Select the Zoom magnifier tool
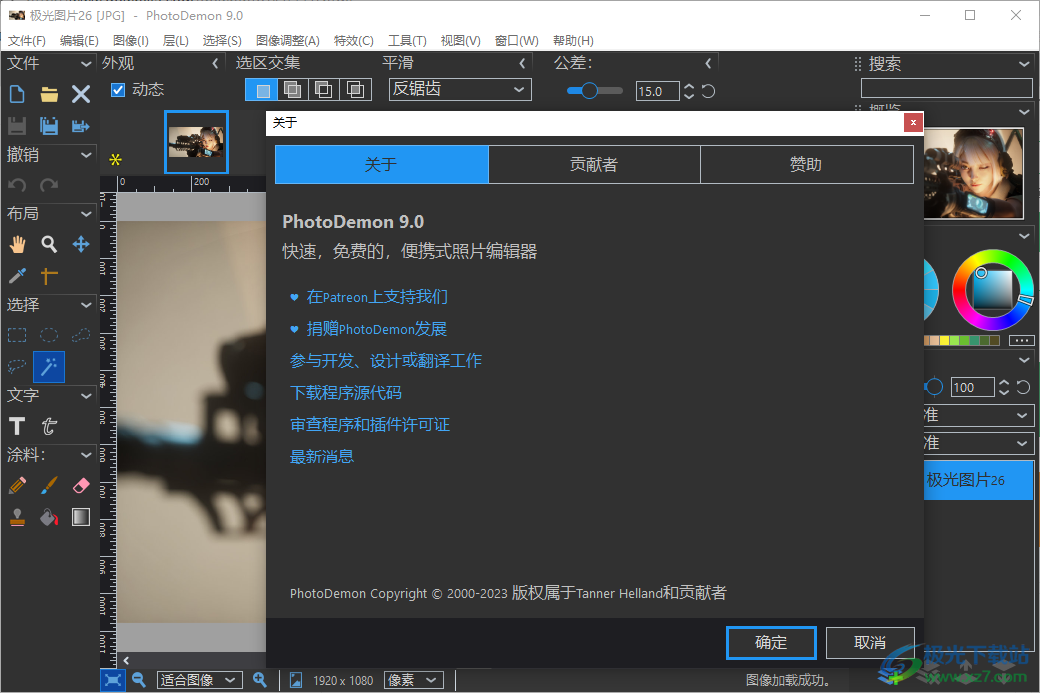Screen dimensions: 1040x693 point(49,244)
